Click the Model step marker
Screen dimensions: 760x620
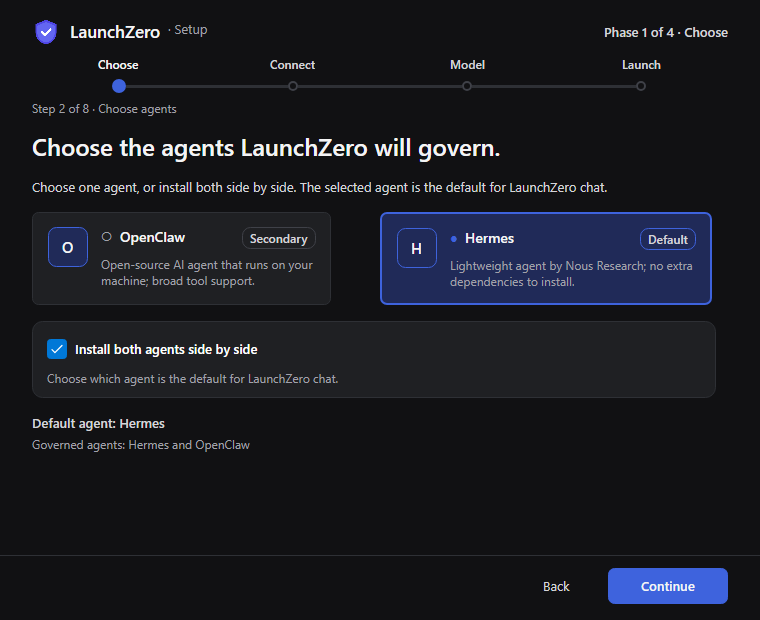[x=467, y=86]
